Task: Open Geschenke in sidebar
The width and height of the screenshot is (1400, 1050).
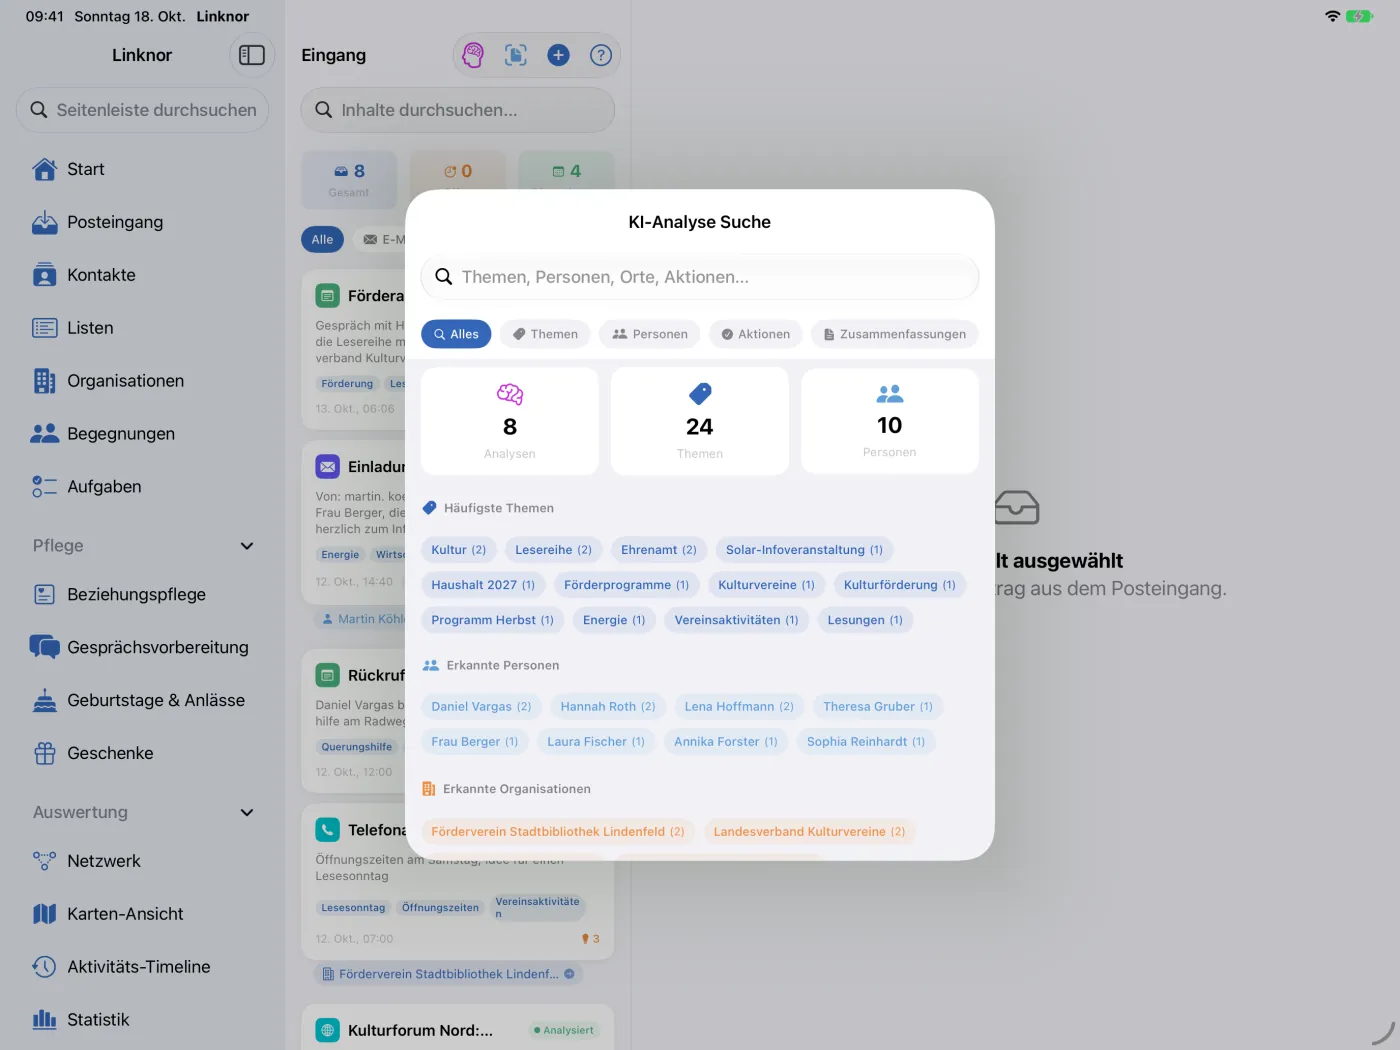Action: tap(143, 753)
